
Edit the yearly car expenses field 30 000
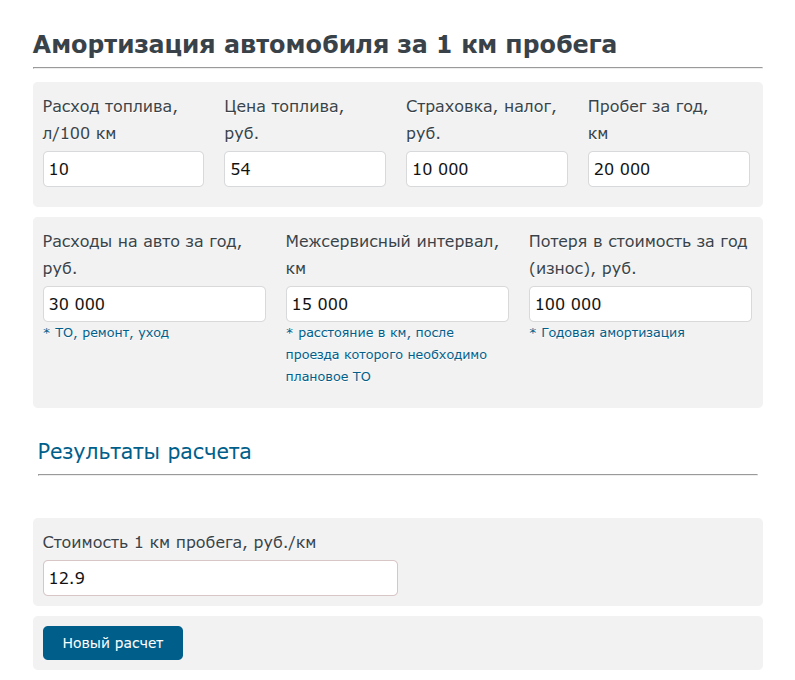[x=154, y=304]
